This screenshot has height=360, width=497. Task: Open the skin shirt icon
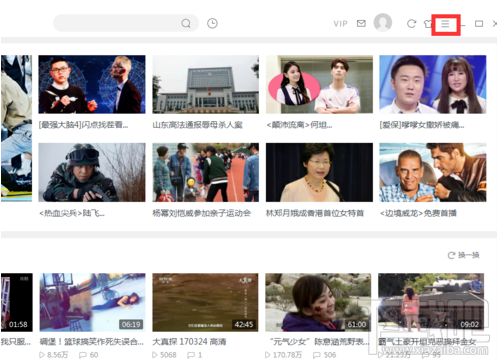[x=428, y=24]
